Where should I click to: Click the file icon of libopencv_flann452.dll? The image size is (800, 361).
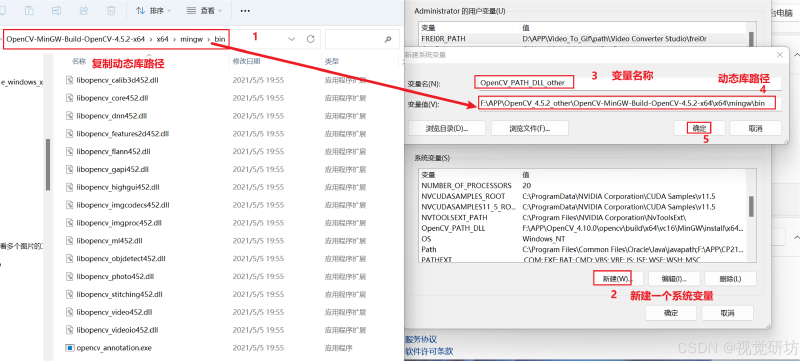click(x=70, y=151)
